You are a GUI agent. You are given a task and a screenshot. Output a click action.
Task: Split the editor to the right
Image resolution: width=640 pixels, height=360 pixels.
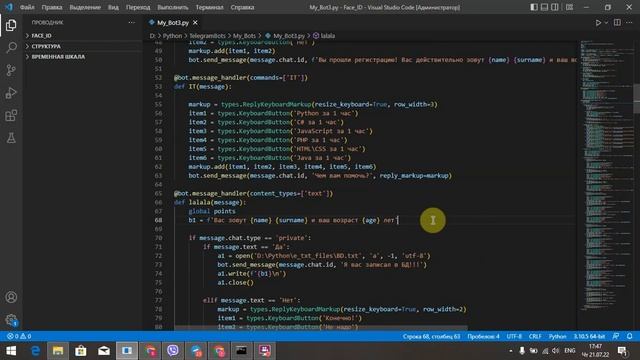click(x=617, y=23)
